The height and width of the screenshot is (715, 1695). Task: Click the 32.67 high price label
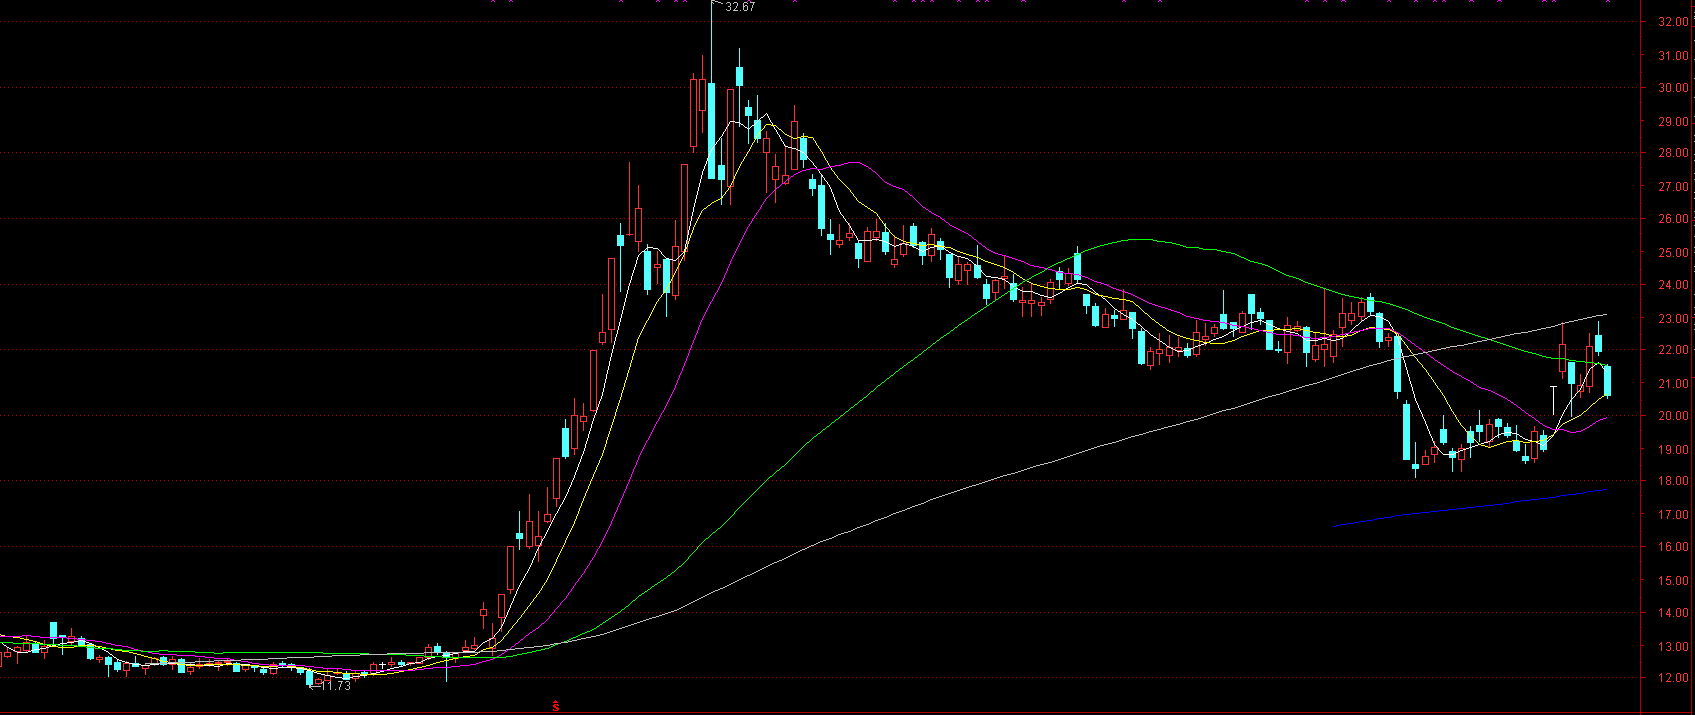[x=740, y=7]
